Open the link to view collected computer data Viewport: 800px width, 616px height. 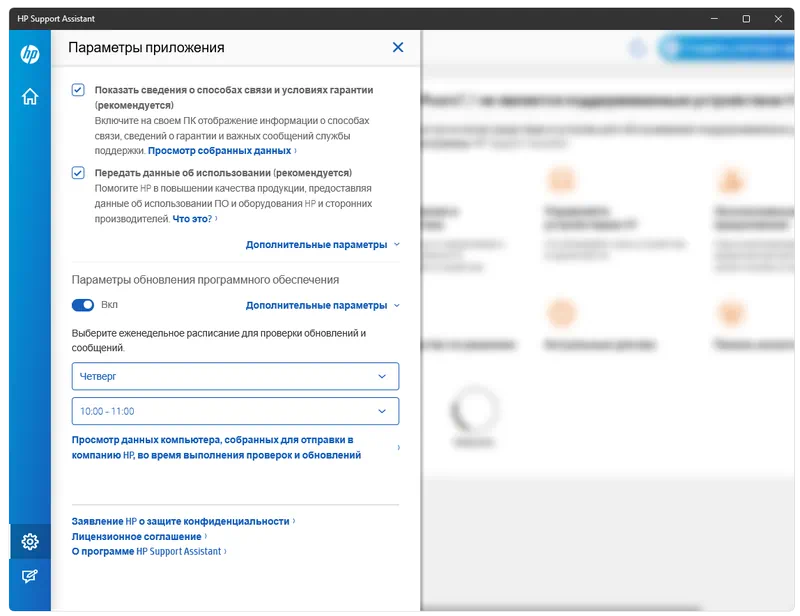(216, 447)
